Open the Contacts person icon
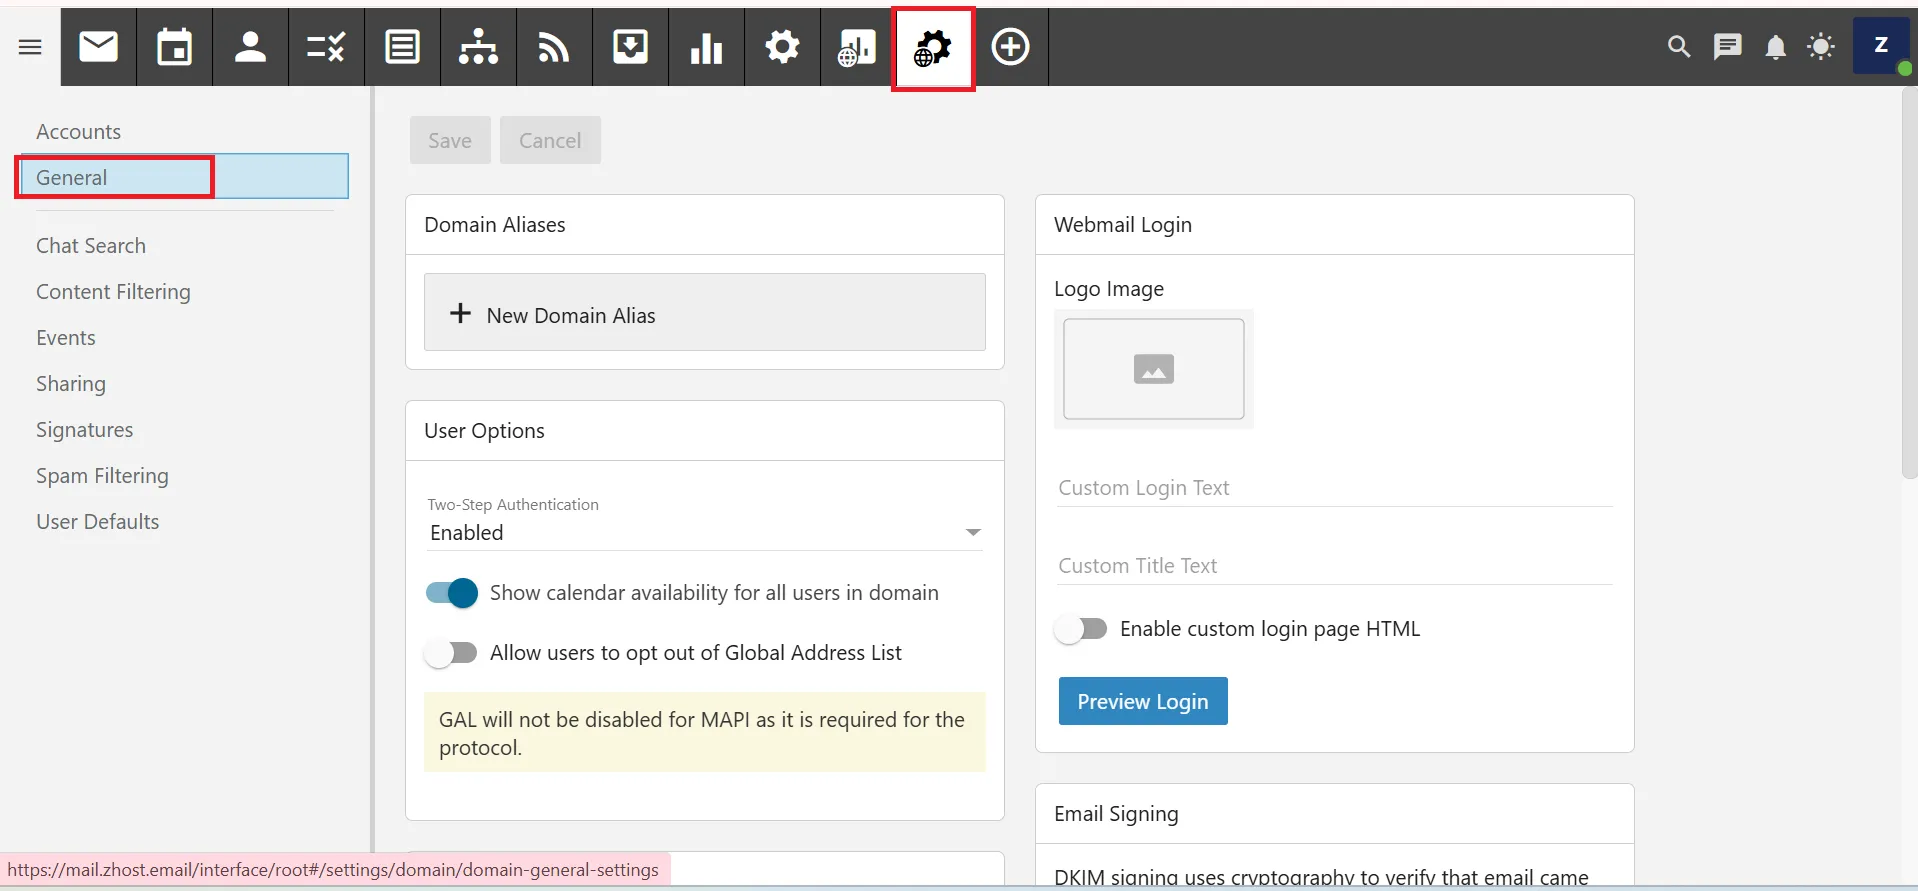The height and width of the screenshot is (891, 1918). click(250, 47)
